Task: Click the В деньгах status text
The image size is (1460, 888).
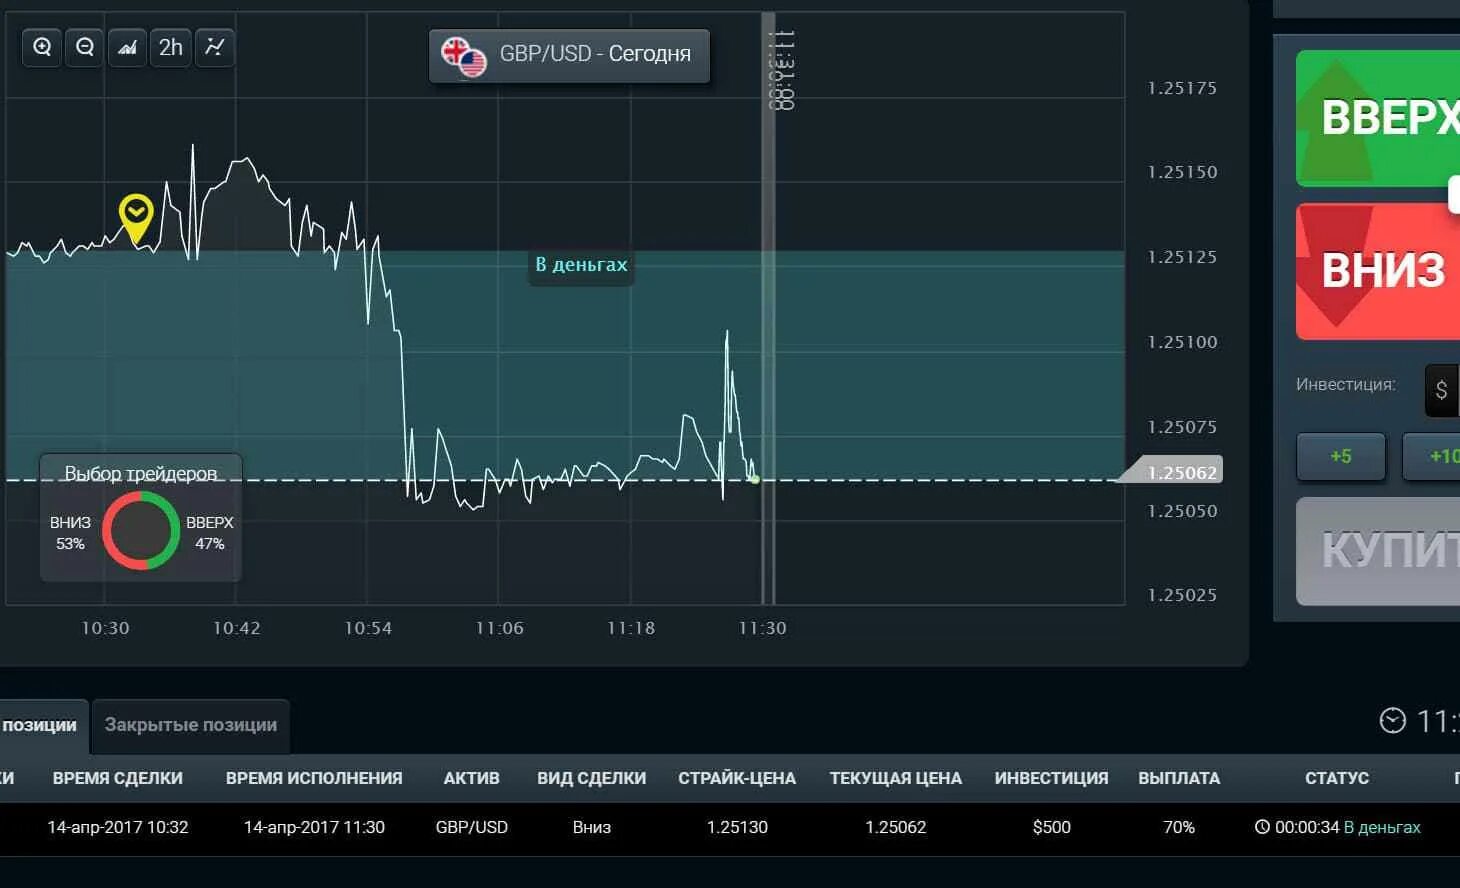Action: [x=1382, y=827]
